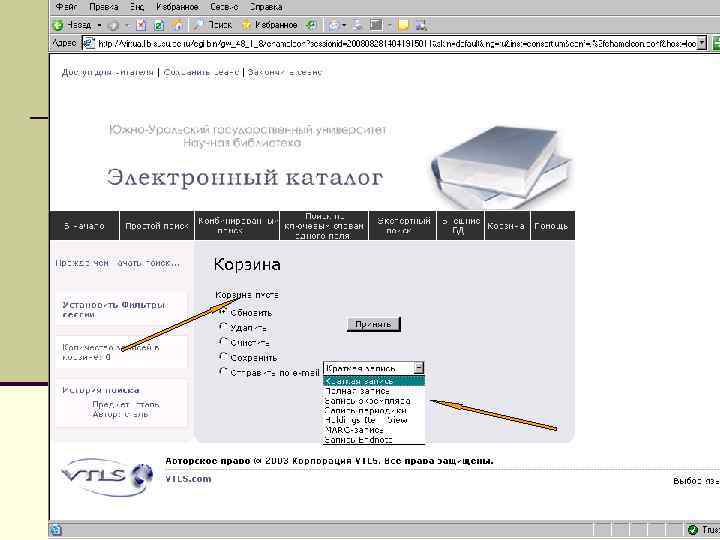The height and width of the screenshot is (540, 720).
Task: Choose Запись периодики in the dropdown list
Action: tap(374, 411)
